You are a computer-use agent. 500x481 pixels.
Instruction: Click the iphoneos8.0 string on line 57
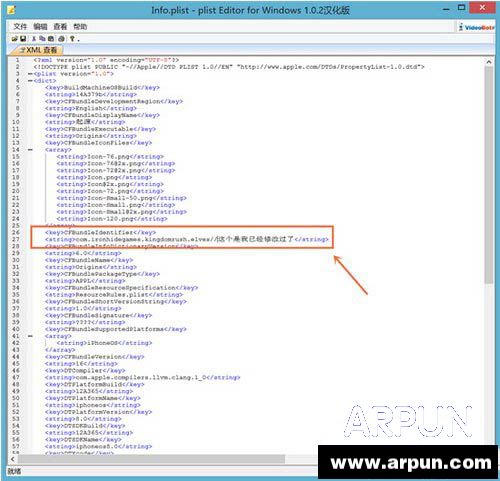click(x=98, y=447)
